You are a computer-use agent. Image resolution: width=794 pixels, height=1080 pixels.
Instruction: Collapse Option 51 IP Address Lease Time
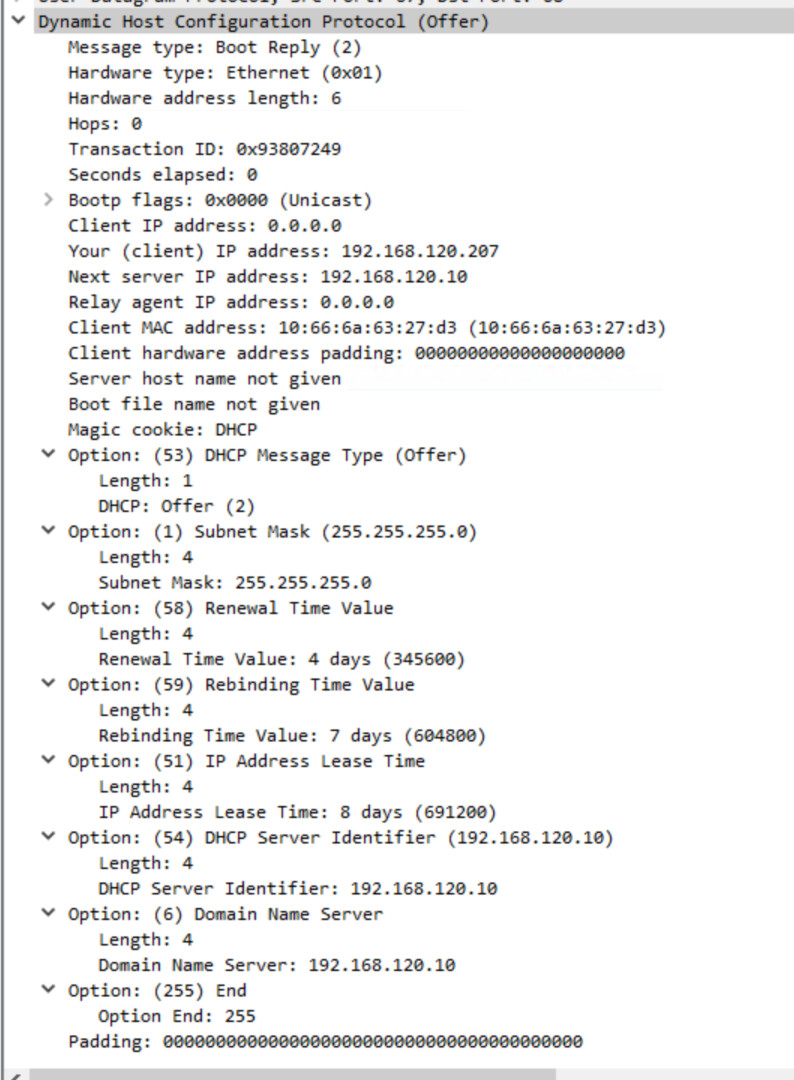(x=48, y=761)
